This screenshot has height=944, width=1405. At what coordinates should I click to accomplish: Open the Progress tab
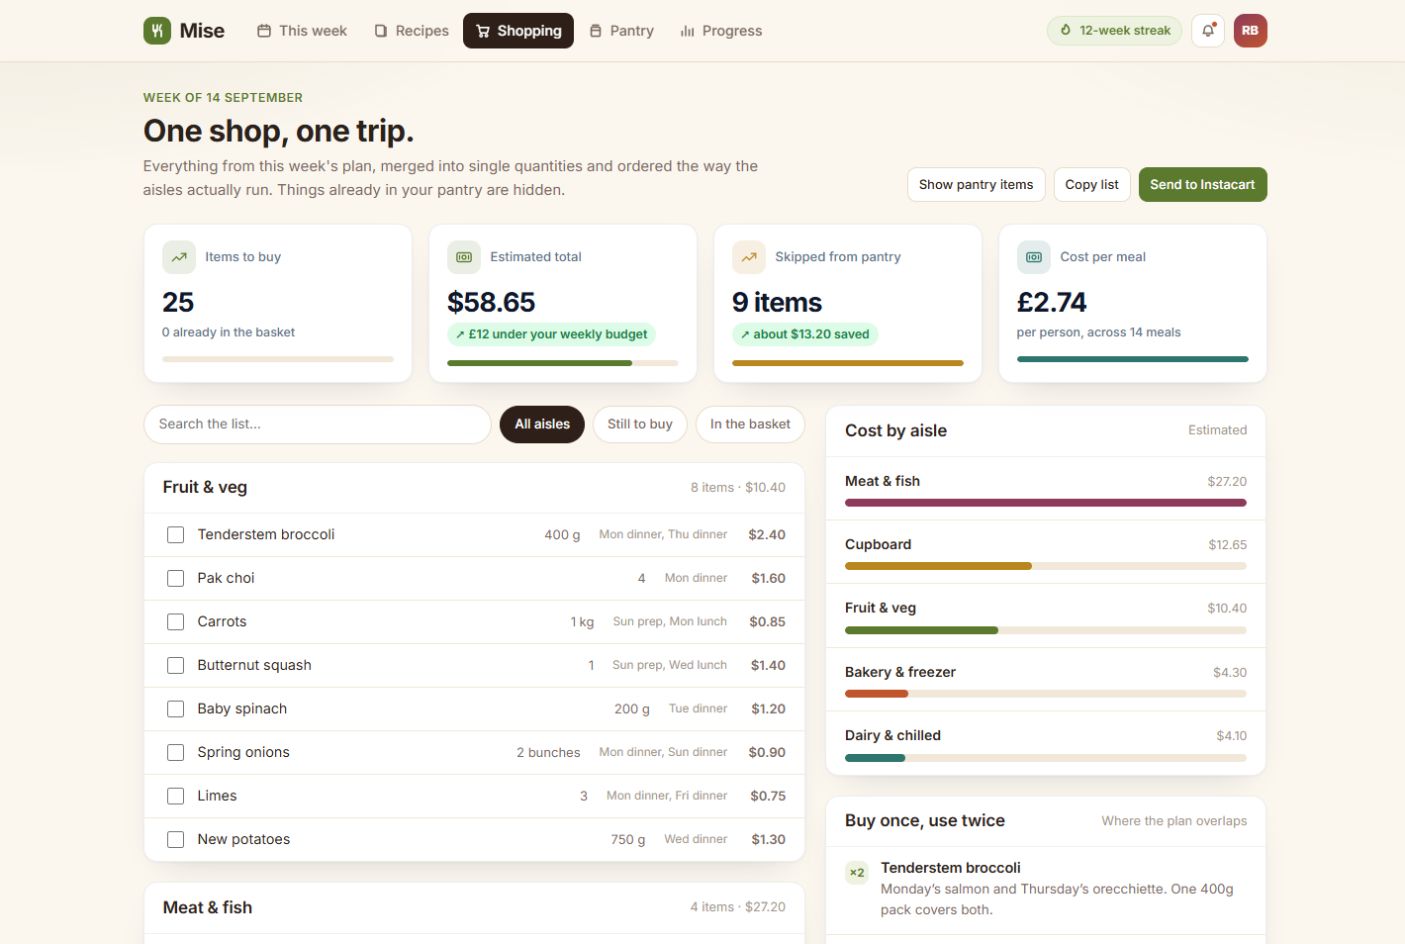tap(721, 31)
